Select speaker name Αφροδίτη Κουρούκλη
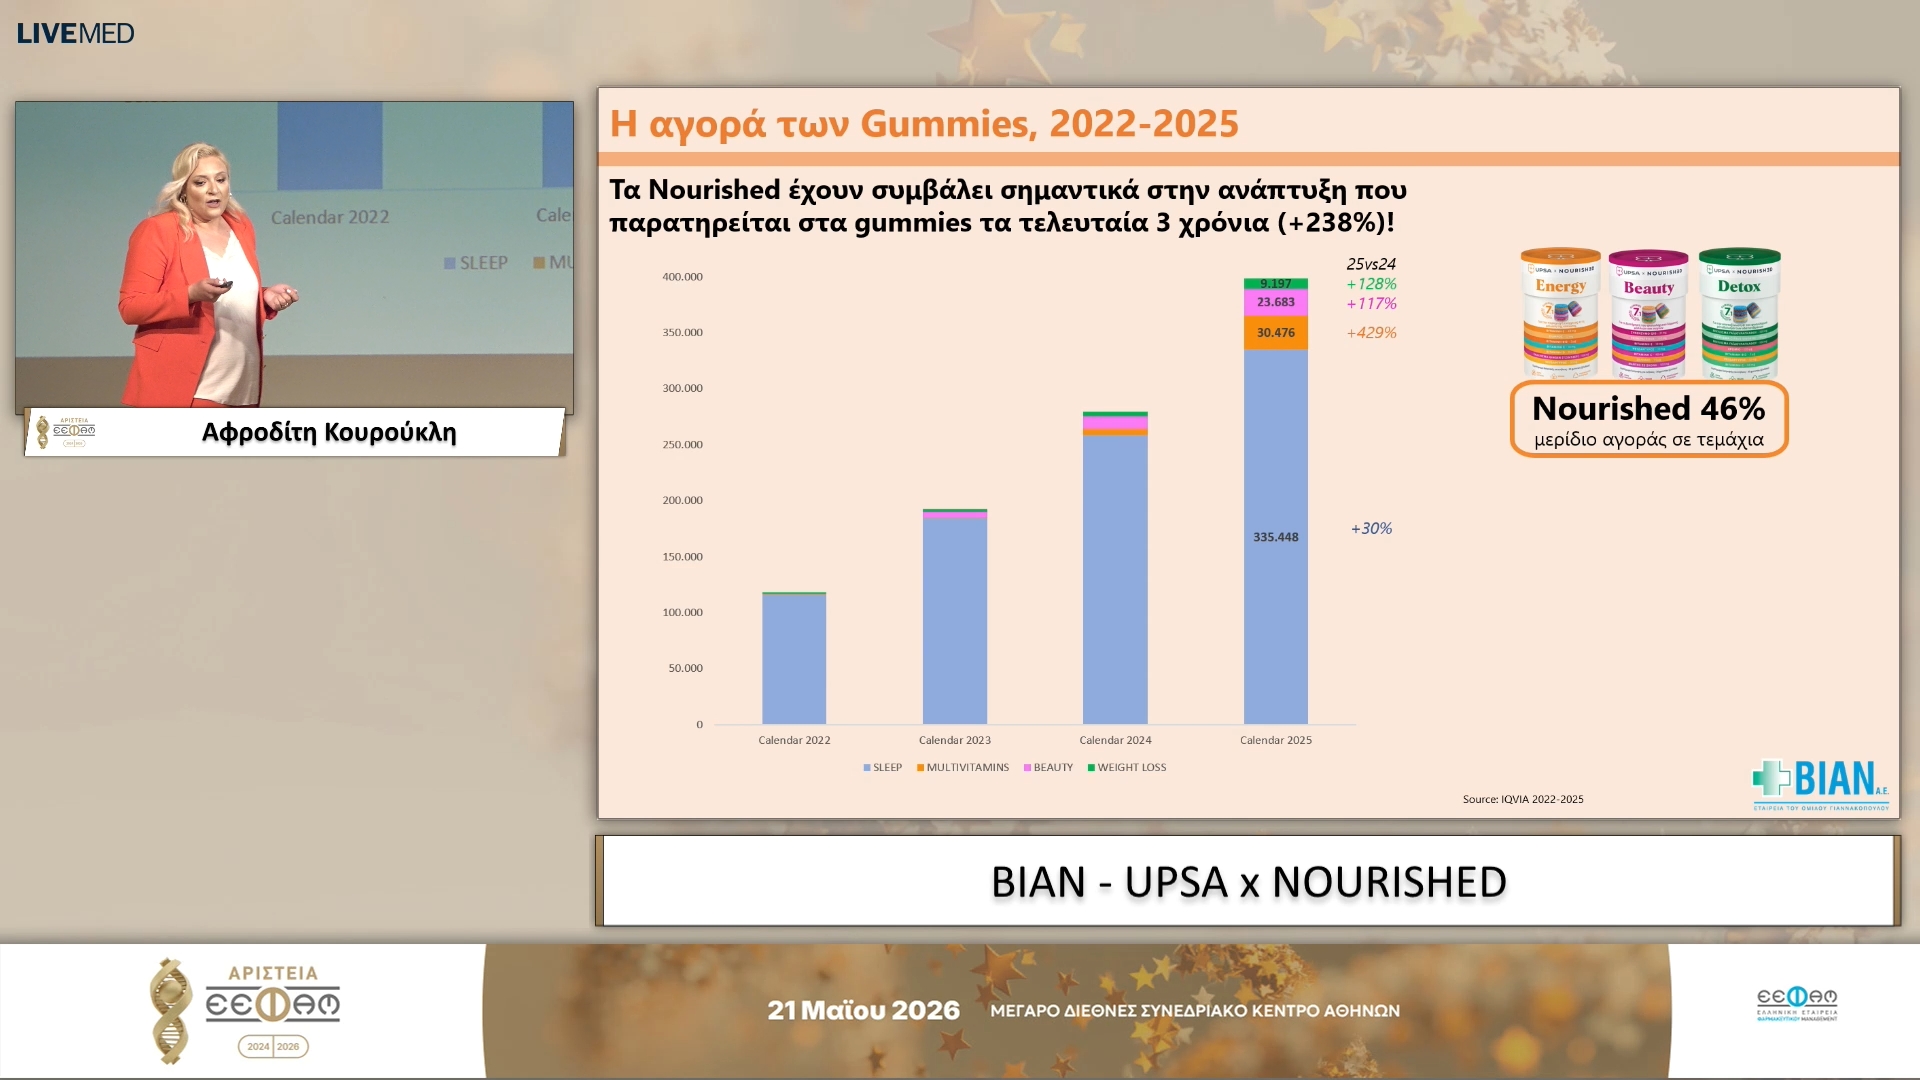1920x1080 pixels. coord(329,432)
